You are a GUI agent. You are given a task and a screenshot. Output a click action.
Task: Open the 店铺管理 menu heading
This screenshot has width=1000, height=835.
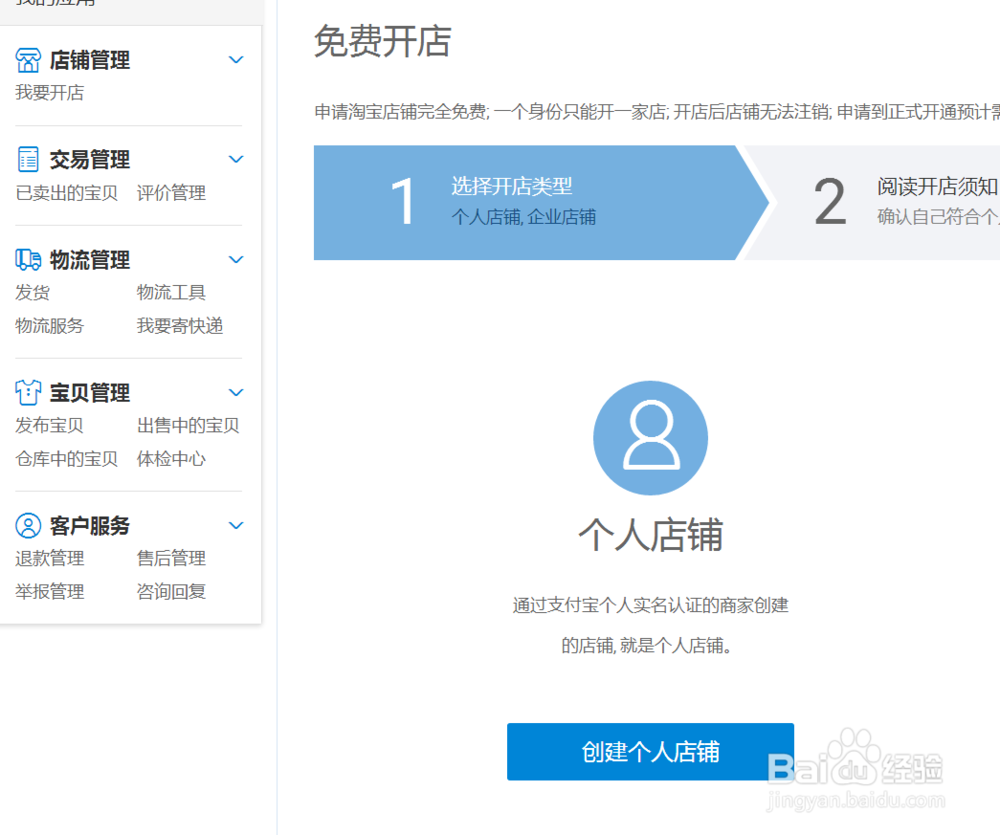(90, 61)
